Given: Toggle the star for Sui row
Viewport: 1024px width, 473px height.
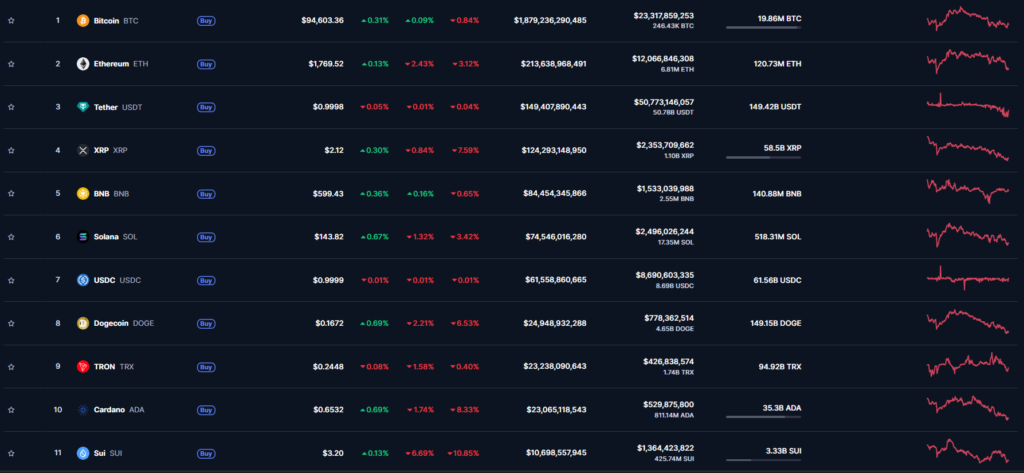Looking at the screenshot, I should coord(11,453).
